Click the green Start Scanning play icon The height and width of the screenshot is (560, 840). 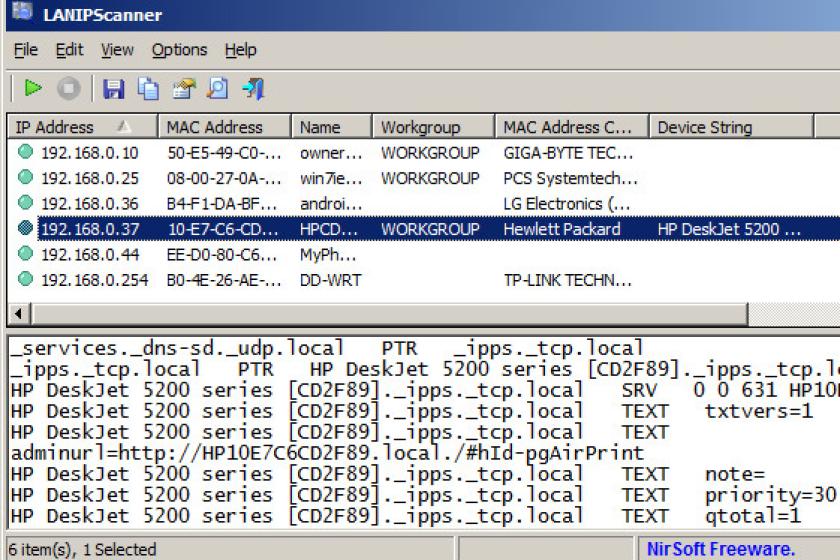point(33,88)
